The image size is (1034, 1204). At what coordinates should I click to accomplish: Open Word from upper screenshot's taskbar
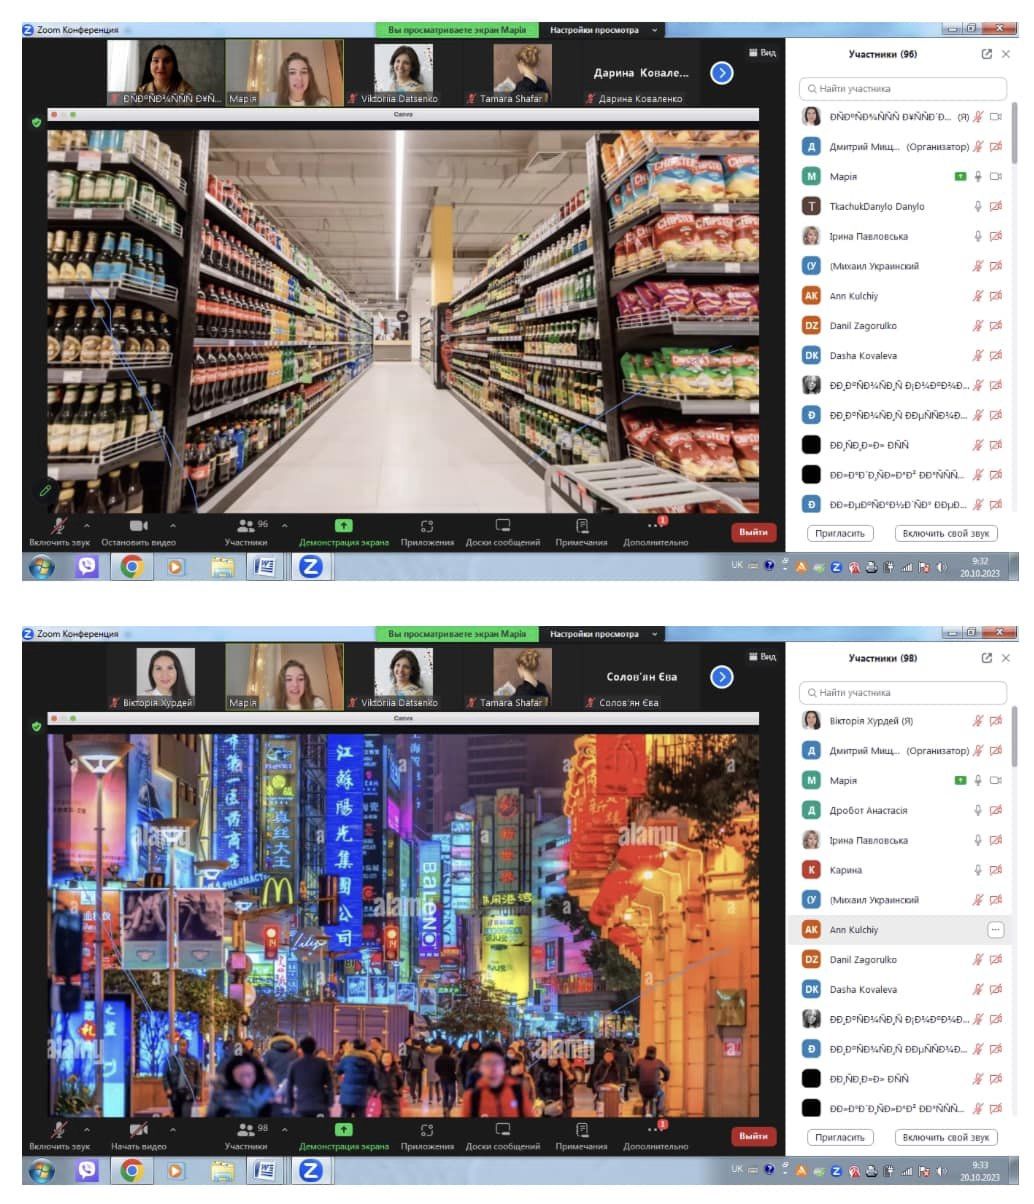265,567
